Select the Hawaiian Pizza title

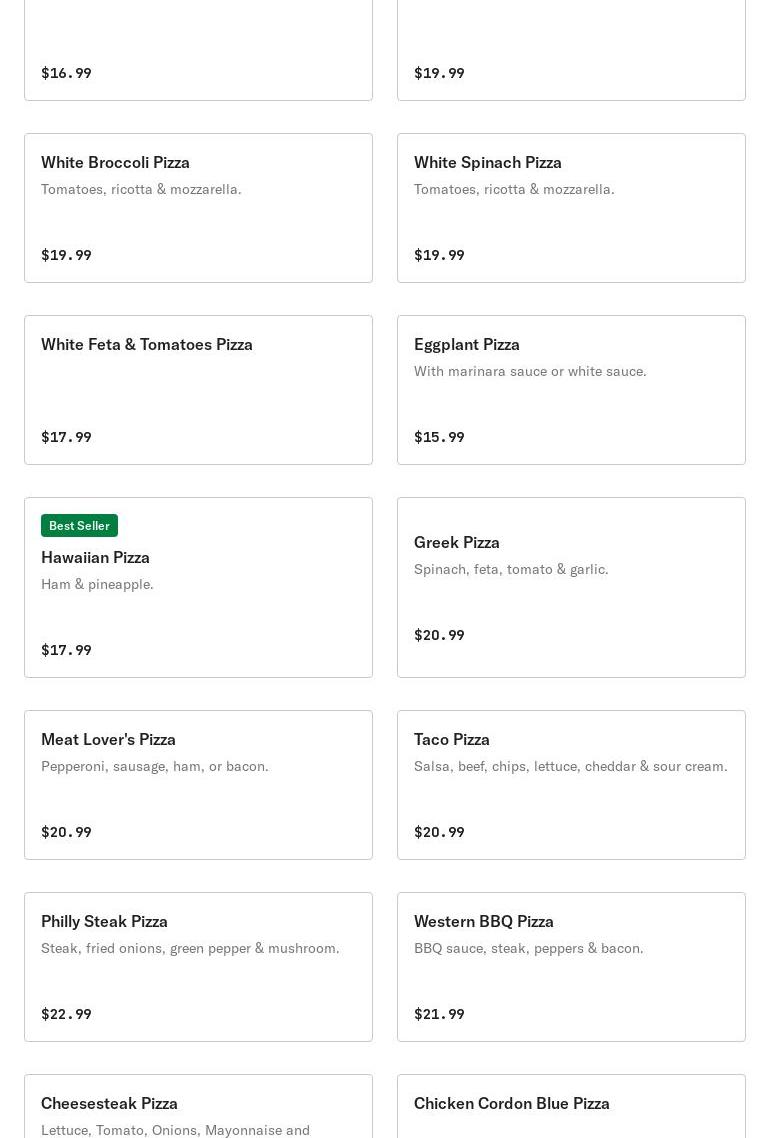pos(95,557)
